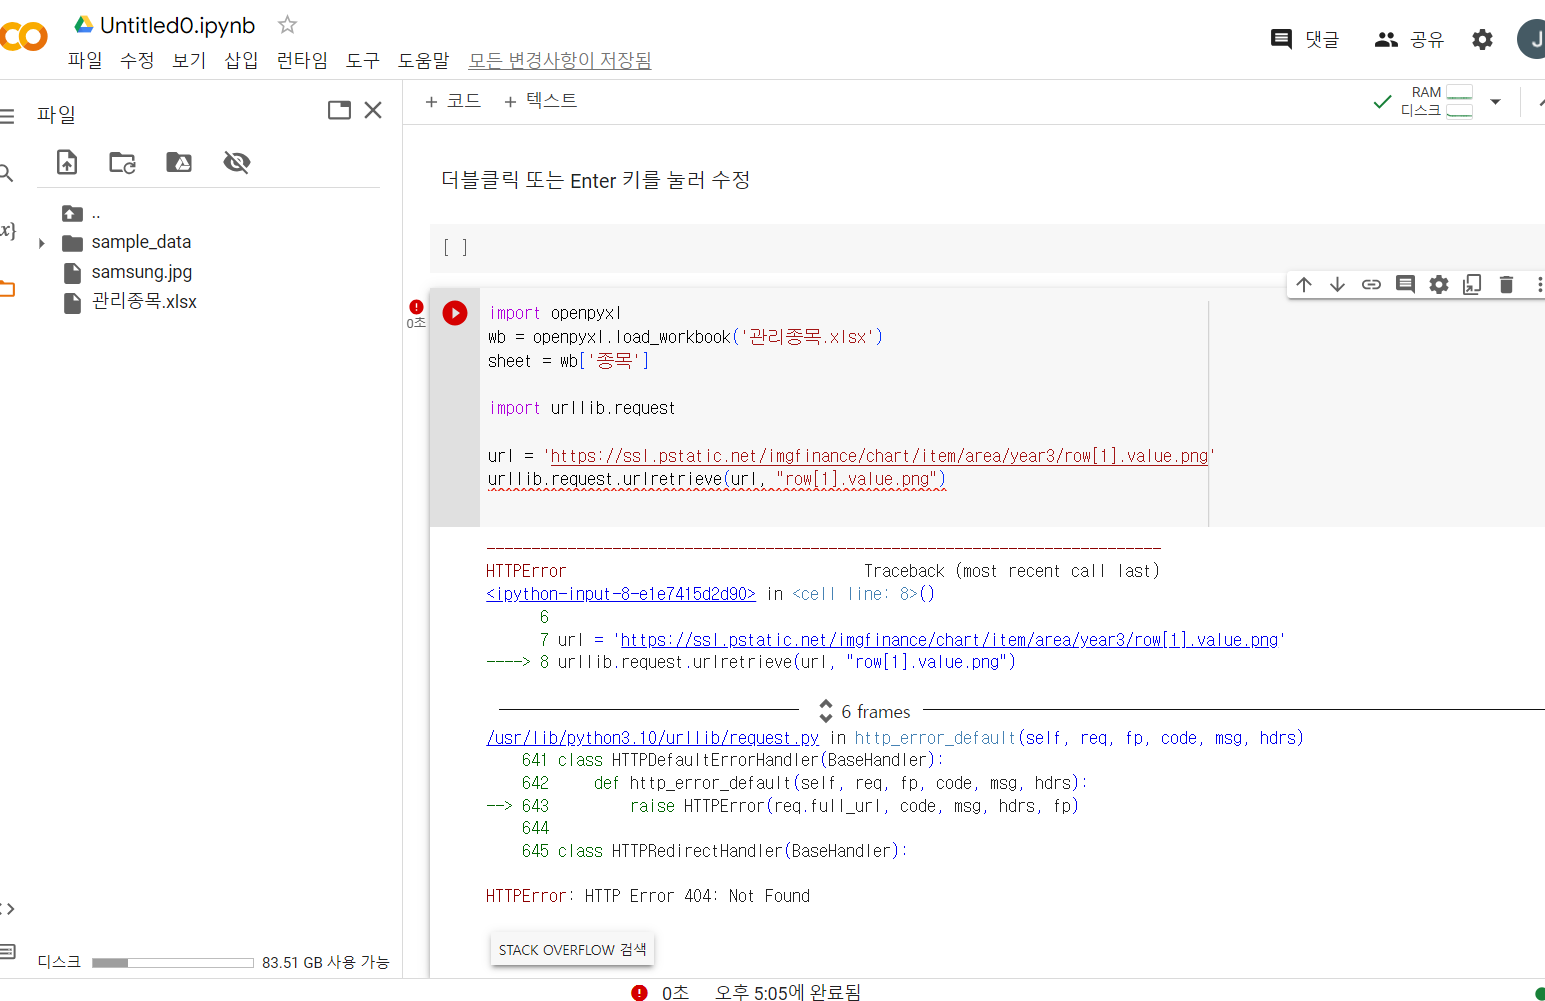Viewport: 1545px width, 1001px height.
Task: Open more cell actions menu
Action: point(1539,285)
